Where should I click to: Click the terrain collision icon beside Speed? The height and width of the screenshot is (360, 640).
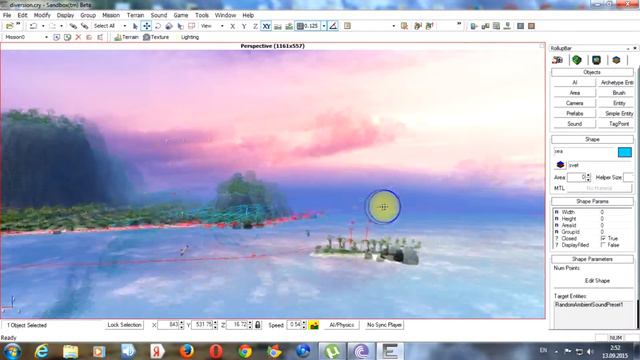314,325
